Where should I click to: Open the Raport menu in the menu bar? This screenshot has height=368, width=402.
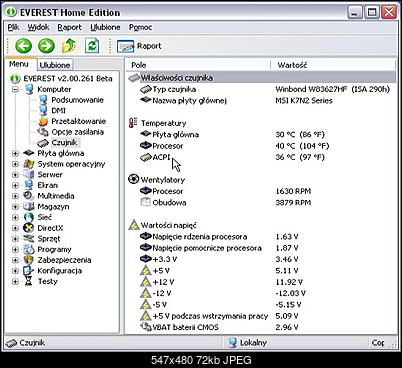click(69, 27)
